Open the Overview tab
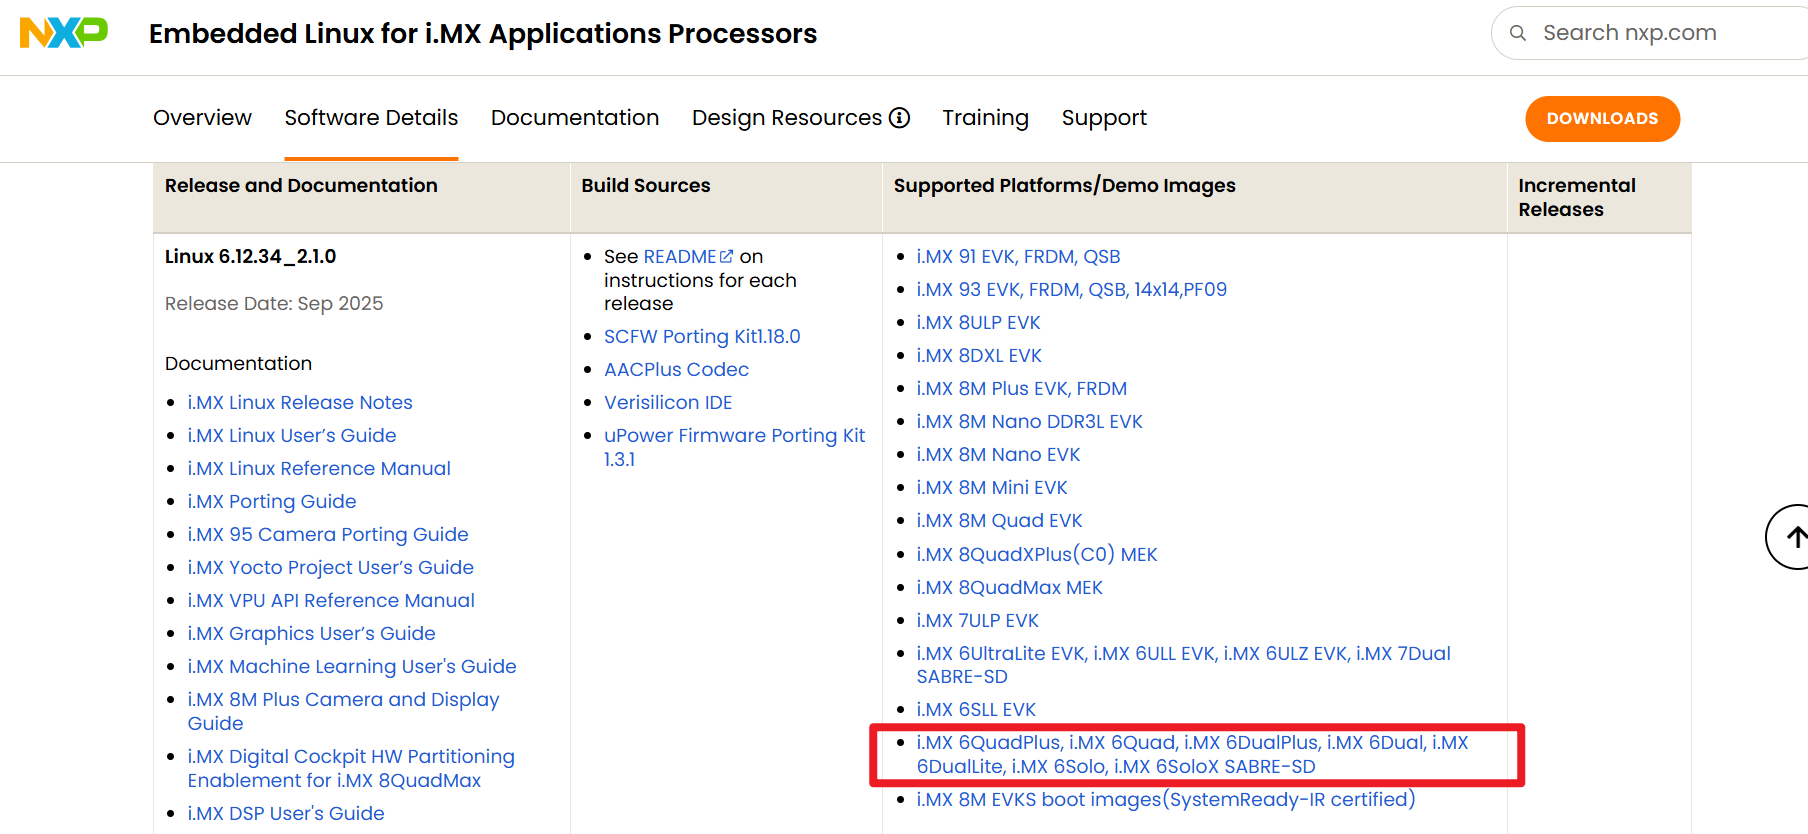This screenshot has width=1808, height=834. [x=202, y=118]
